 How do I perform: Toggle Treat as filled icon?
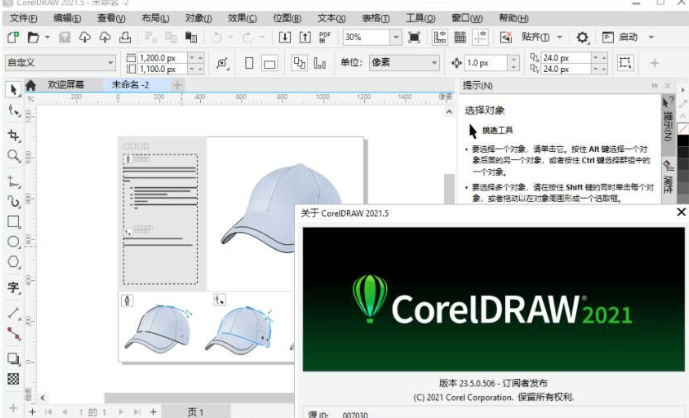click(625, 63)
